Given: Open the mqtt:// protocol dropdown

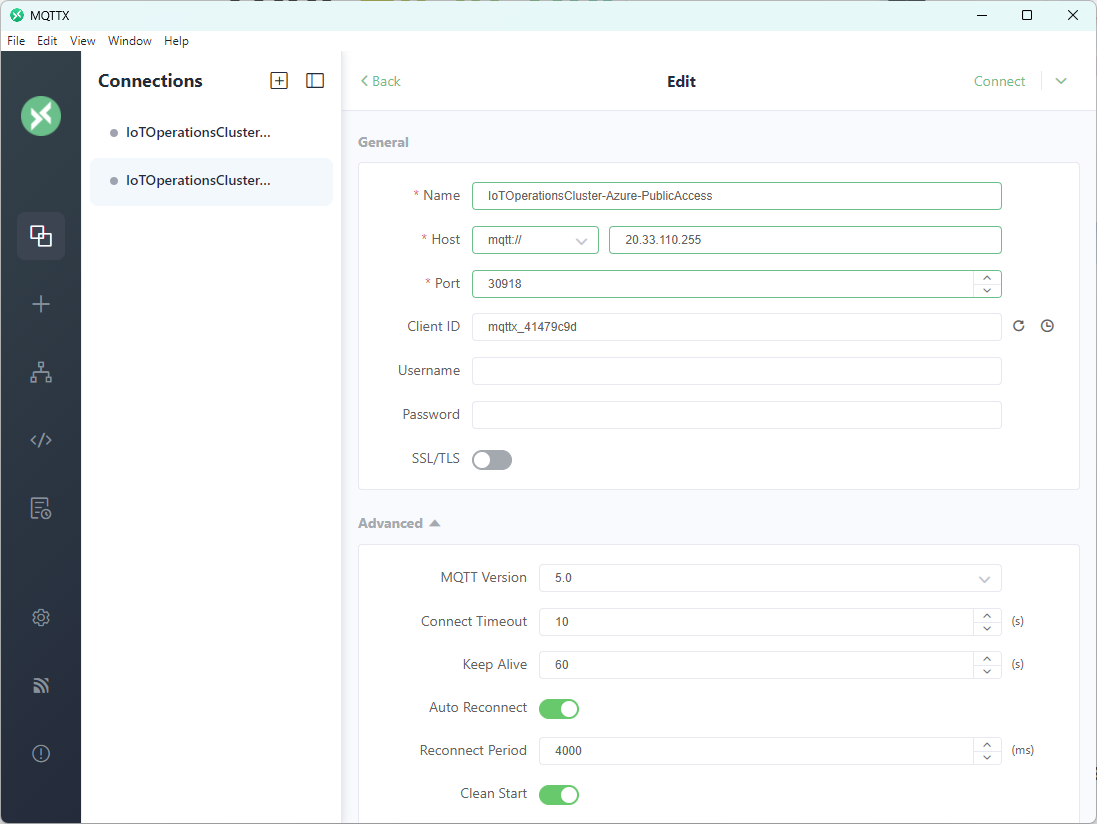Looking at the screenshot, I should (x=535, y=240).
